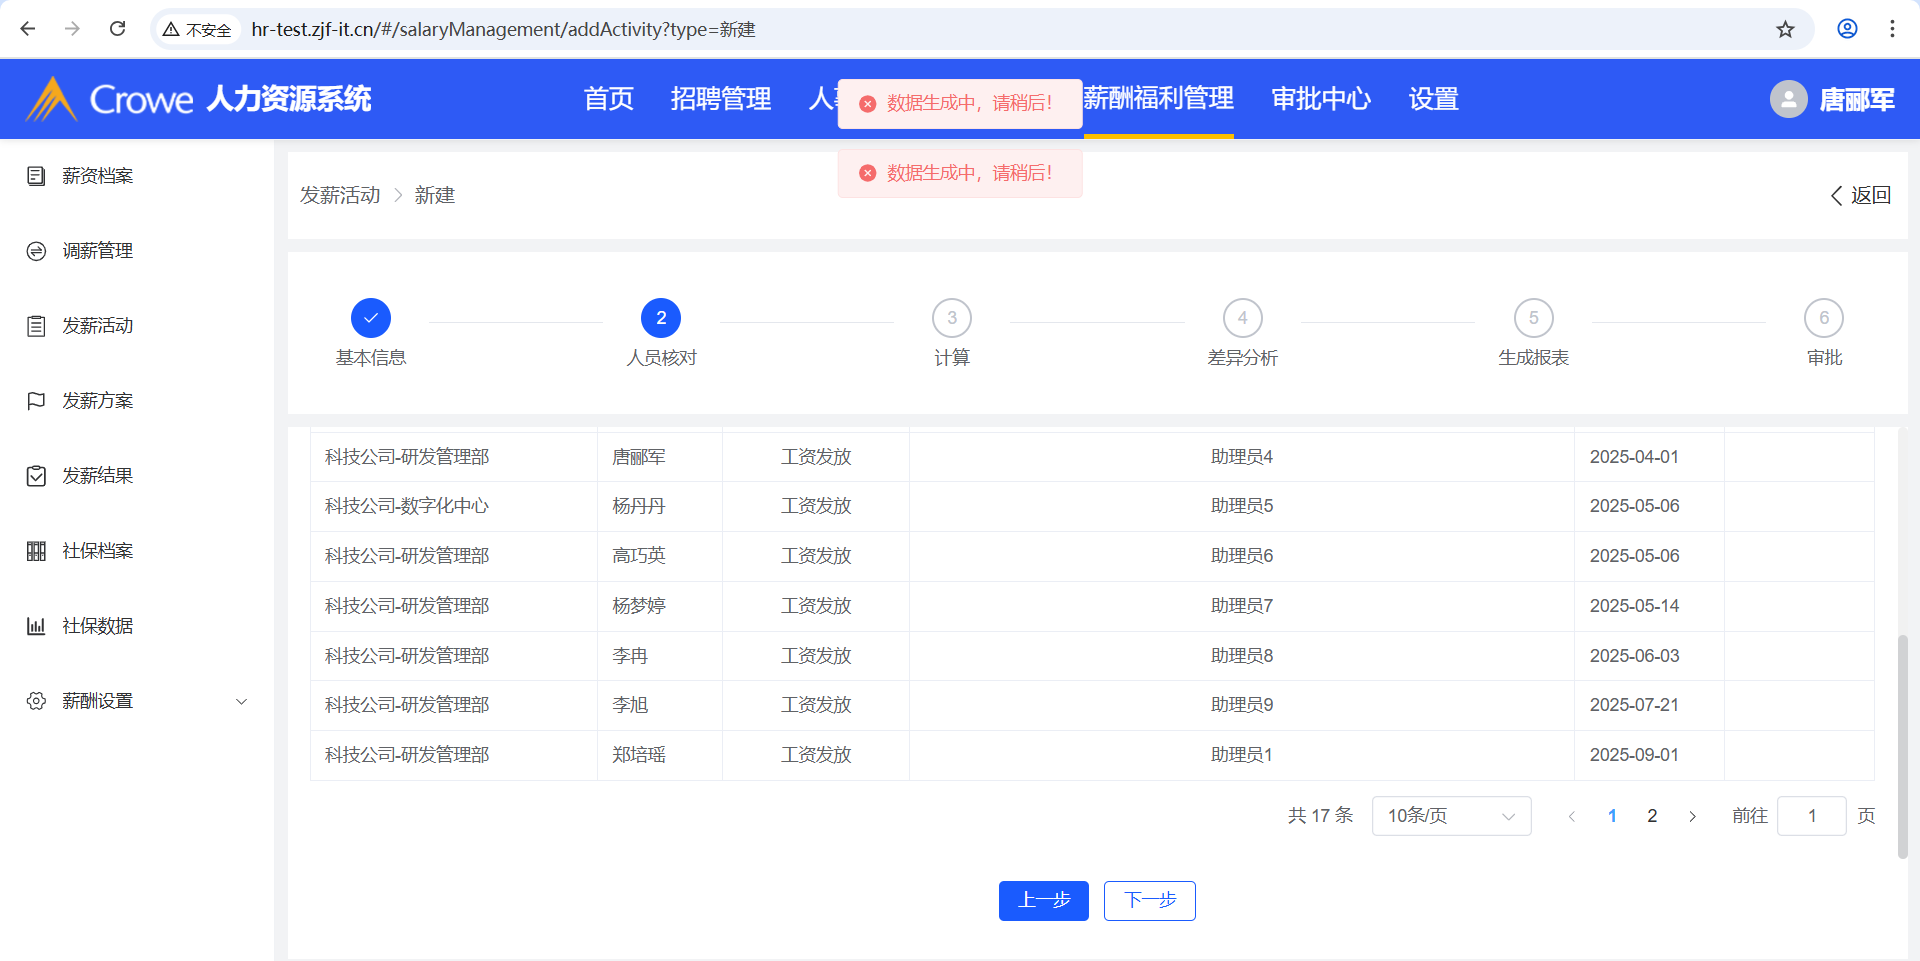Switch to 招聘管理 in the top navigation
This screenshot has height=961, width=1920.
pos(720,99)
